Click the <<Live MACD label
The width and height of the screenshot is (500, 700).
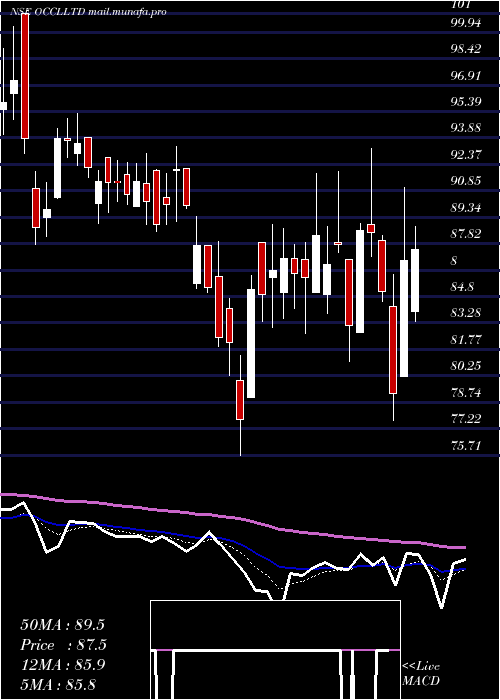[x=421, y=674]
